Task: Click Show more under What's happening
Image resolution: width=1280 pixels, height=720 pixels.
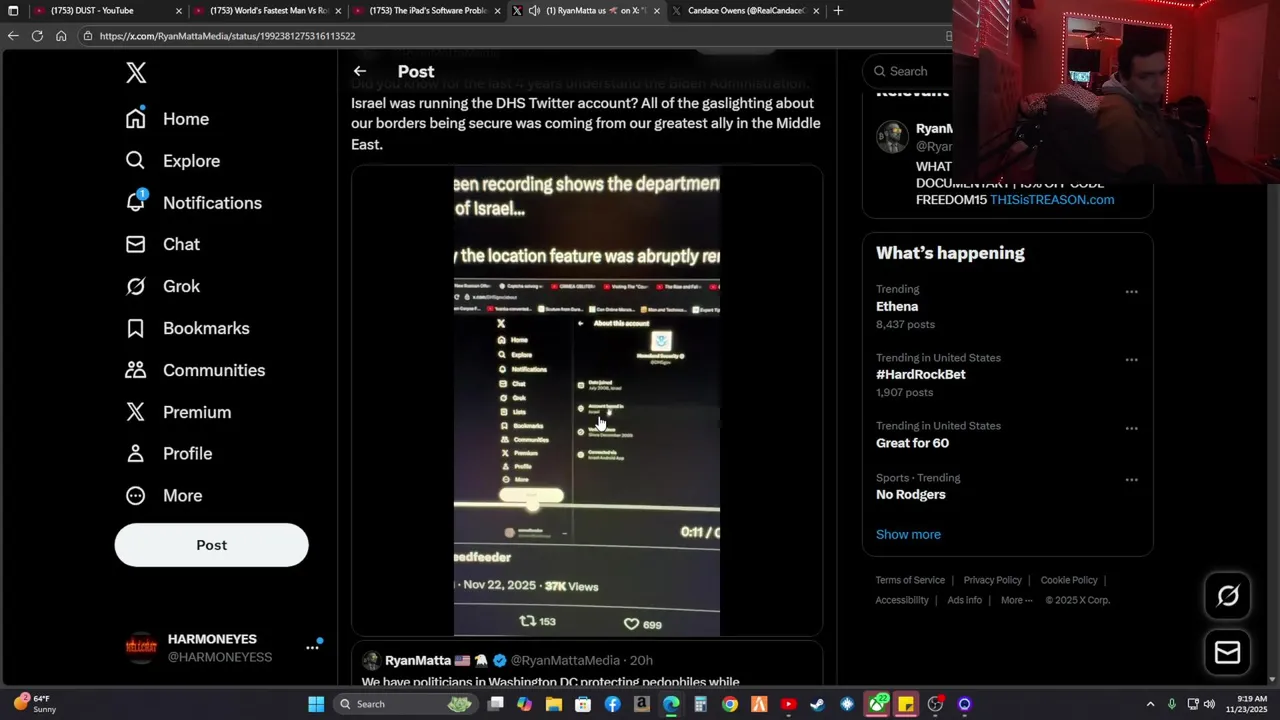Action: coord(908,534)
